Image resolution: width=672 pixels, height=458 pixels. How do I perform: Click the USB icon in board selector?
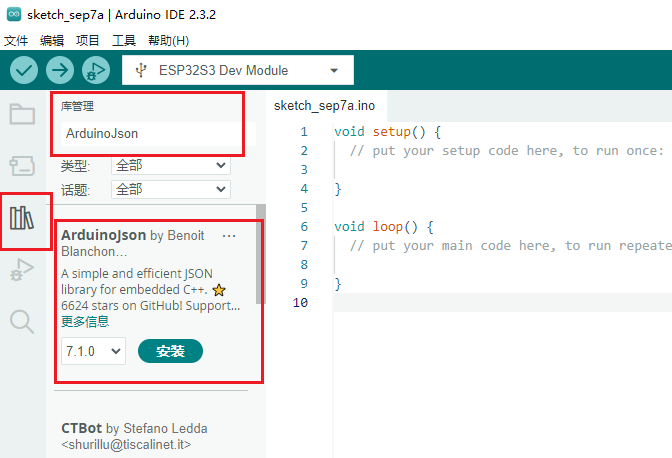141,70
